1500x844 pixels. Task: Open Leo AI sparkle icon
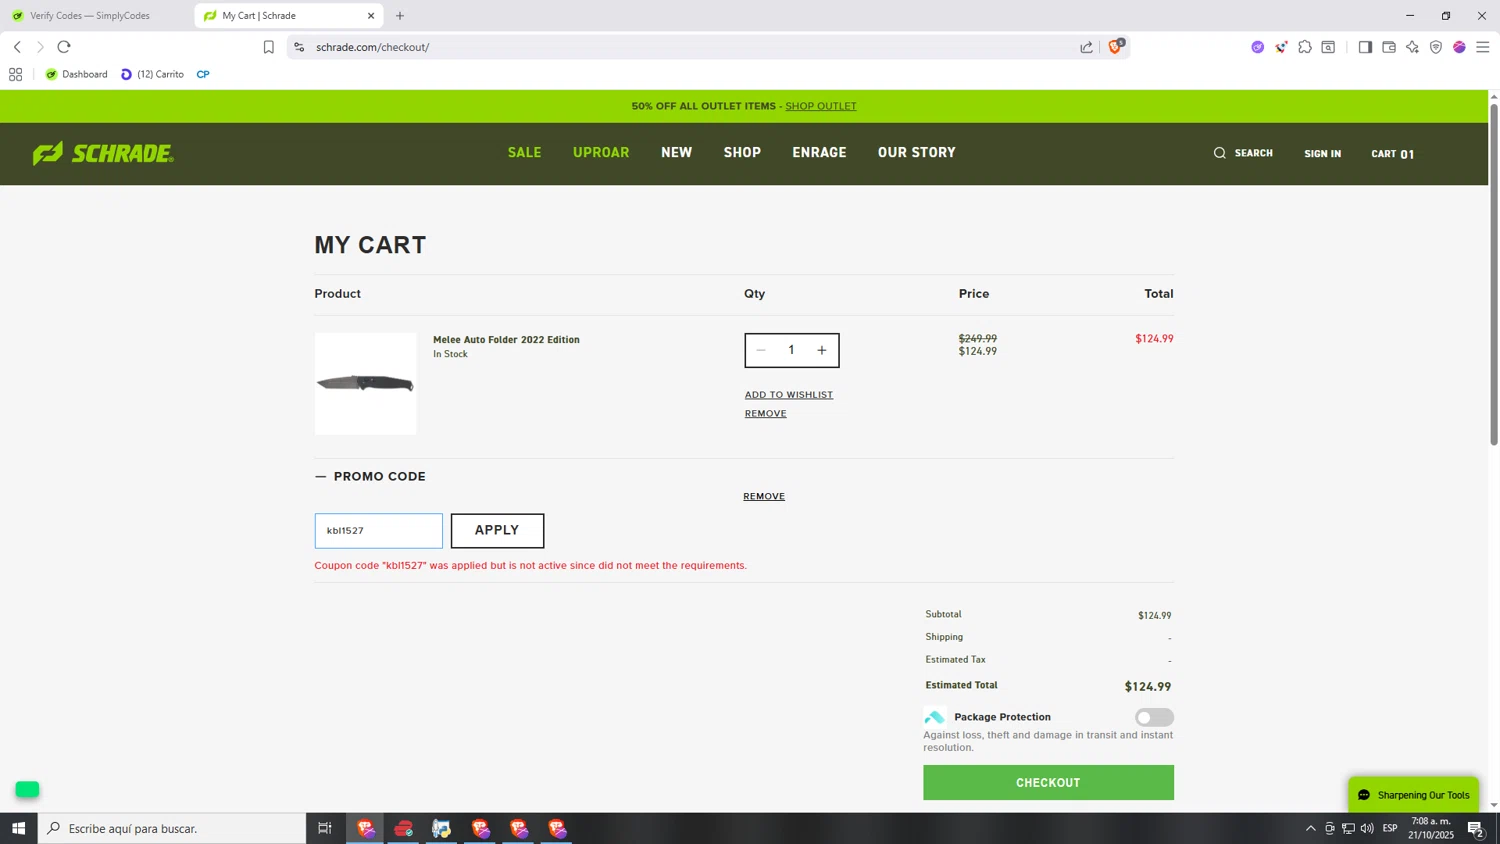(1412, 47)
